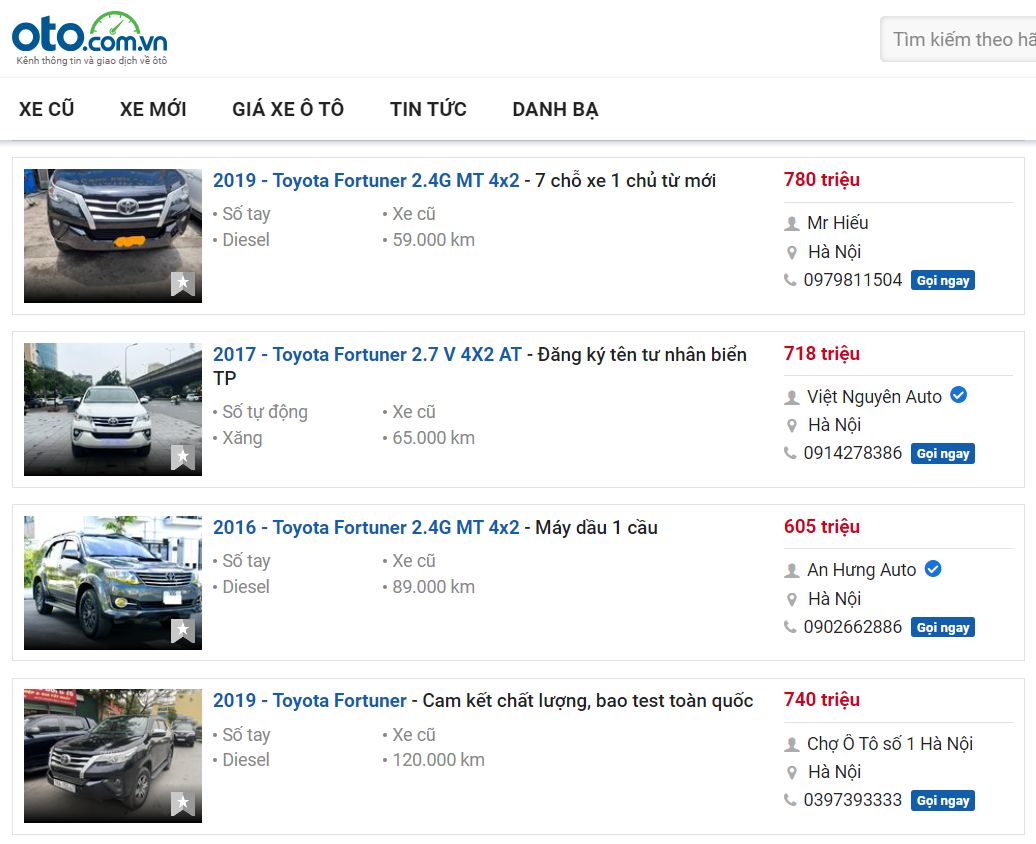
Task: View thumbnail of white 718 triệu Fortuner
Action: point(113,409)
